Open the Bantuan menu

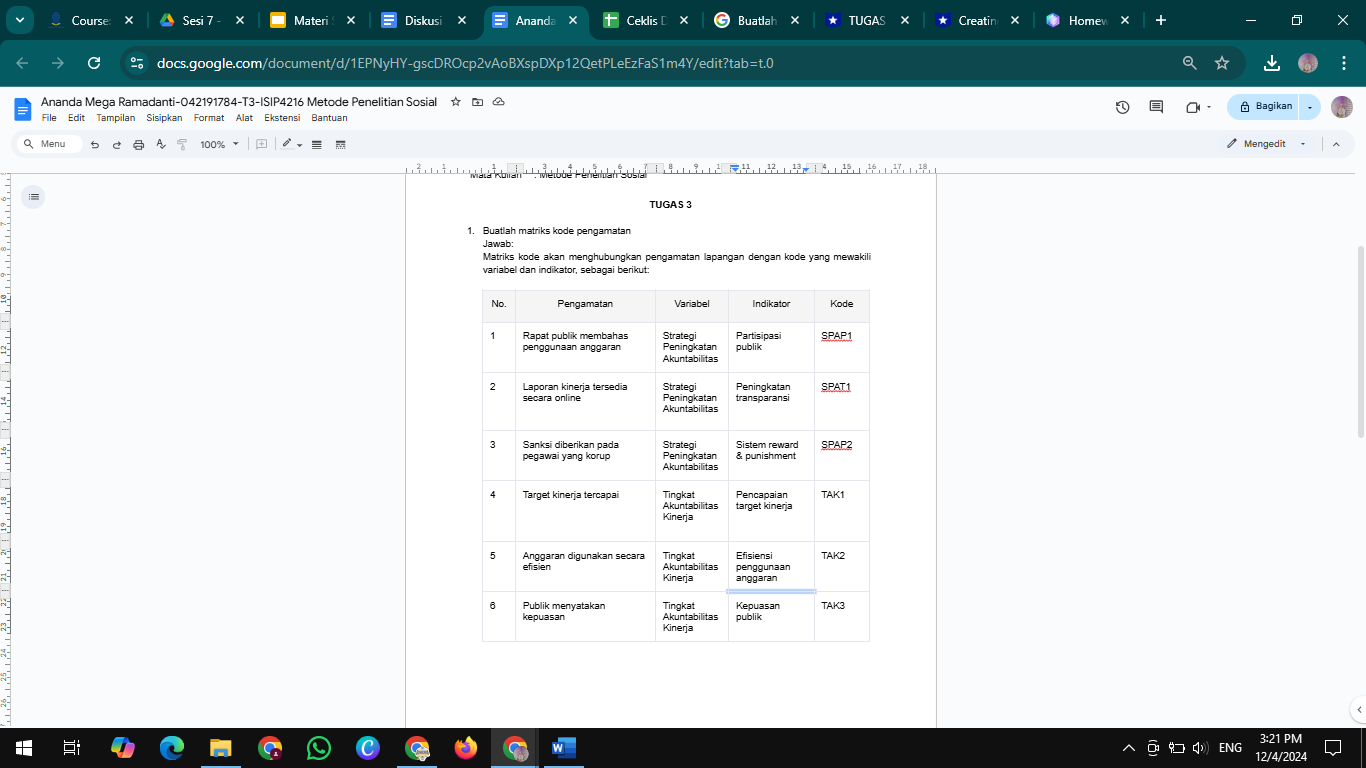[x=329, y=118]
